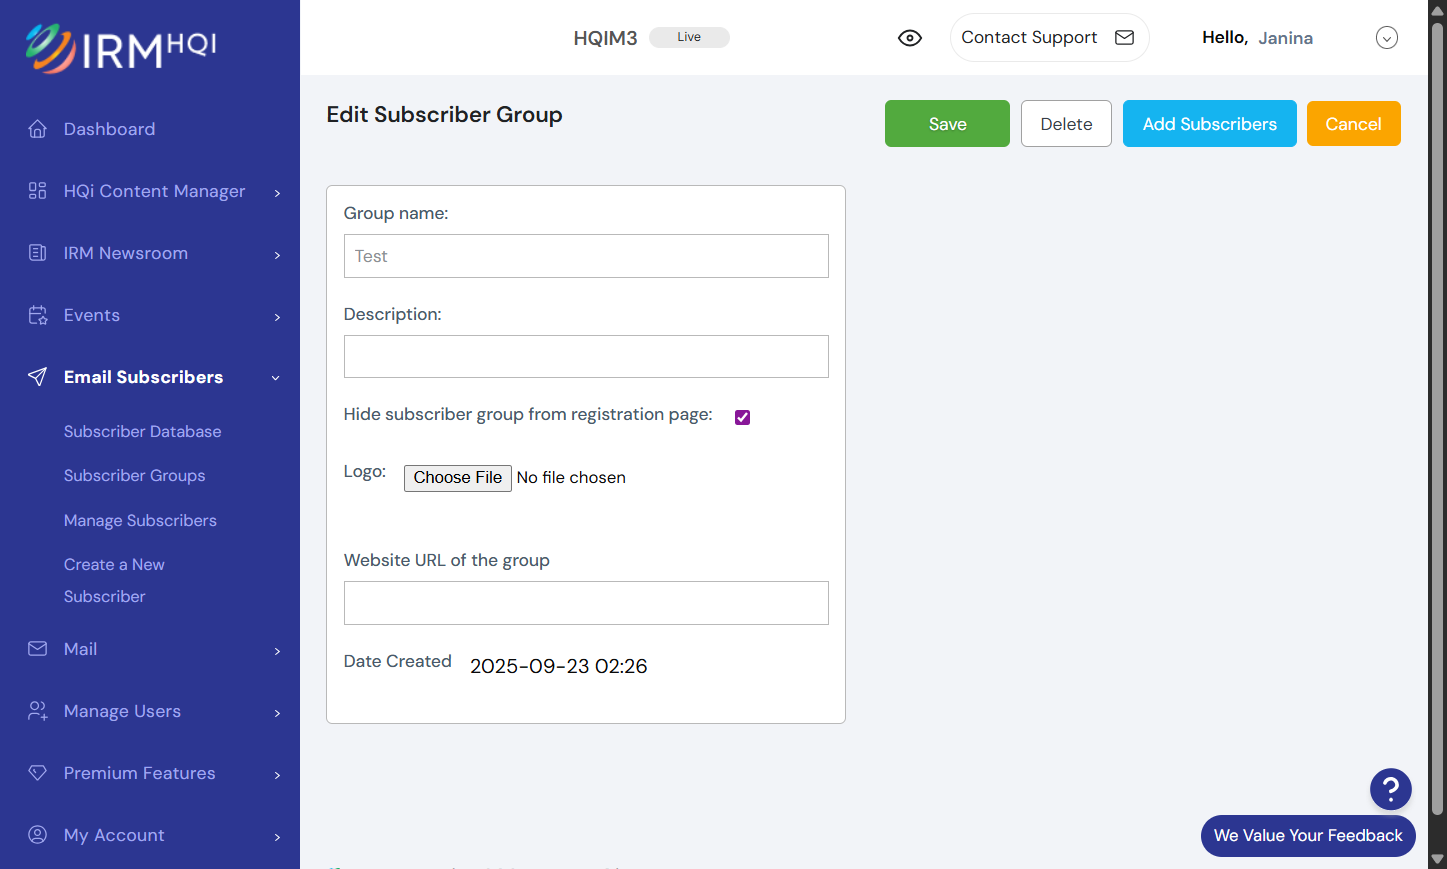Screen dimensions: 1447x869
Task: Click Choose File for Logo
Action: coord(458,478)
